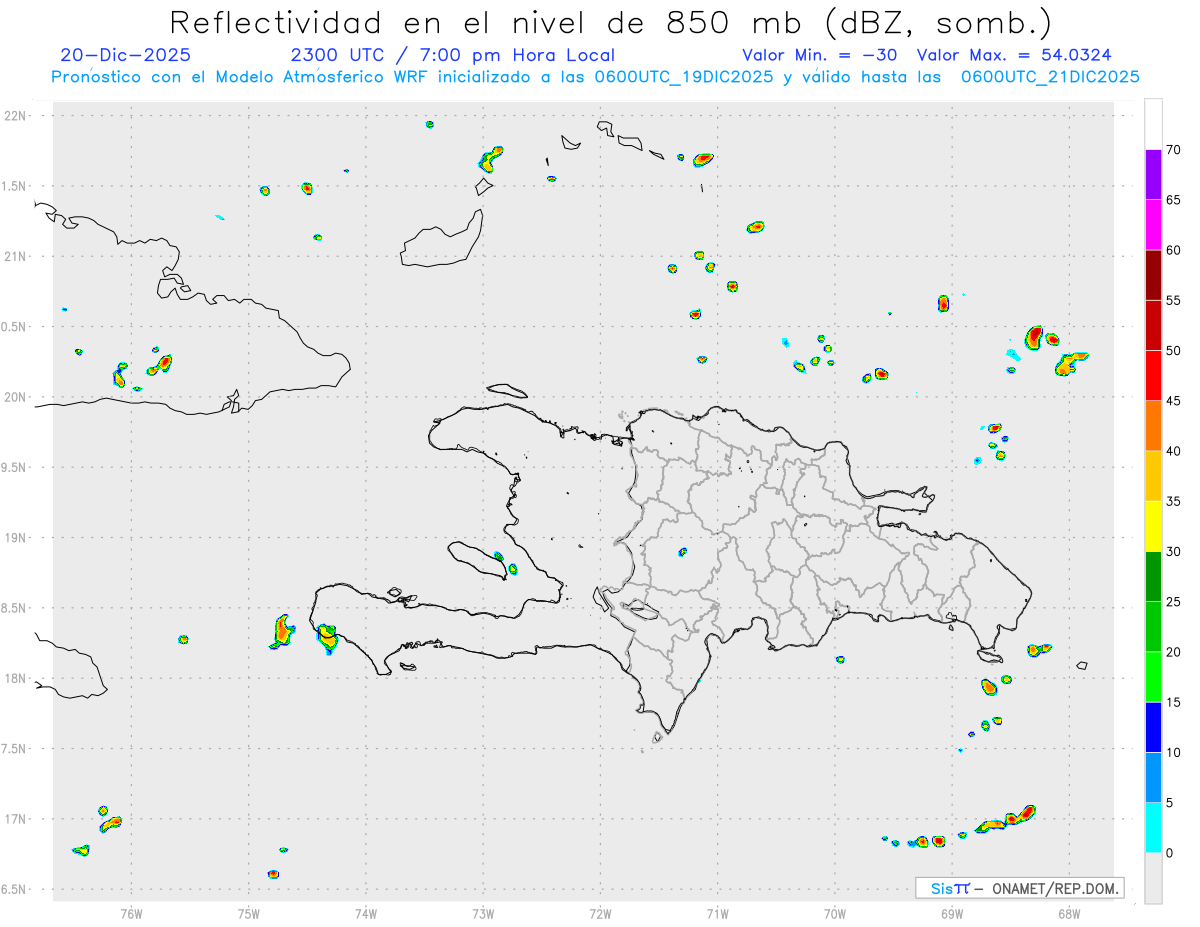Click the time label '2300 UTC / 7:00 pm Hora Local'

click(x=453, y=55)
